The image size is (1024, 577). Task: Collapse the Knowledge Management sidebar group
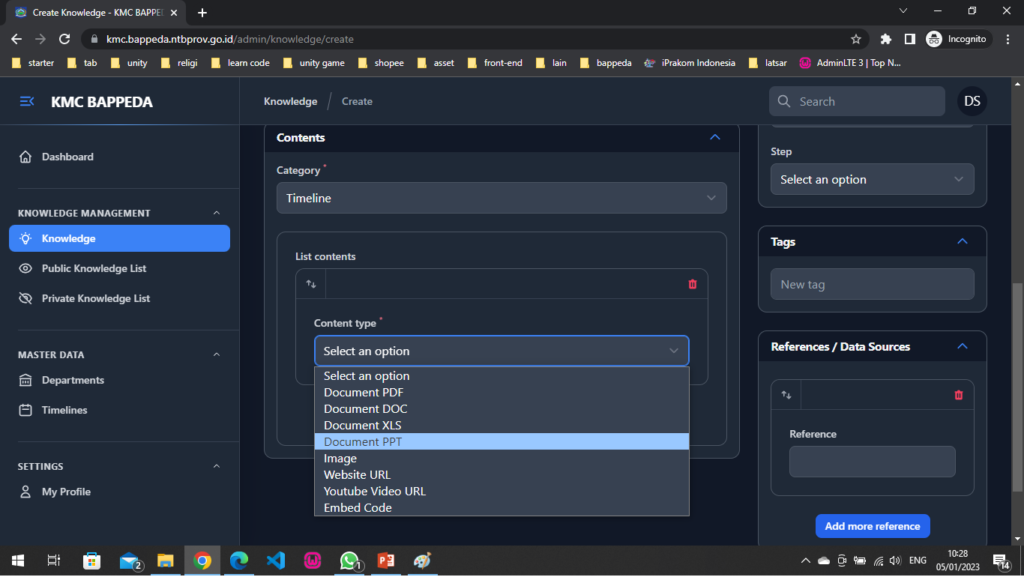tap(217, 213)
